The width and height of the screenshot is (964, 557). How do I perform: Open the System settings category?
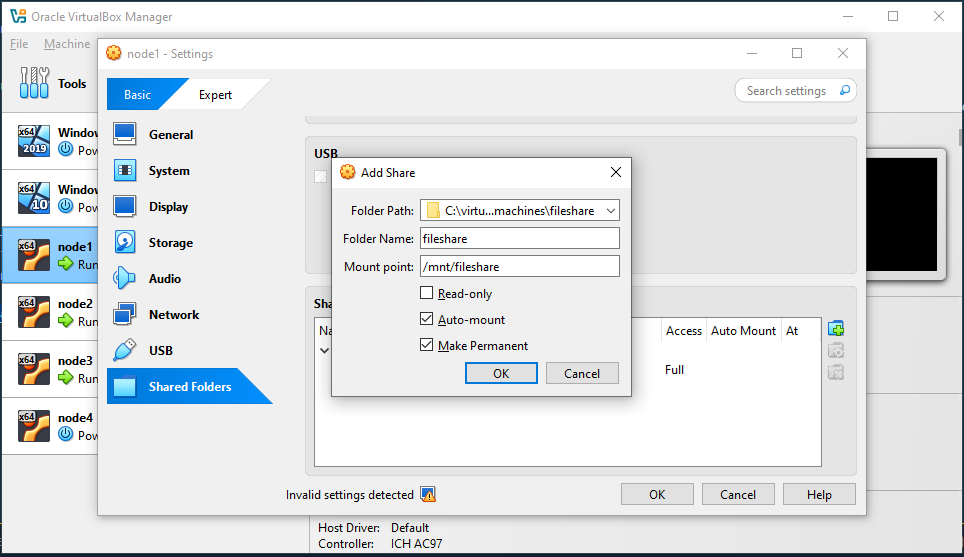(x=168, y=171)
